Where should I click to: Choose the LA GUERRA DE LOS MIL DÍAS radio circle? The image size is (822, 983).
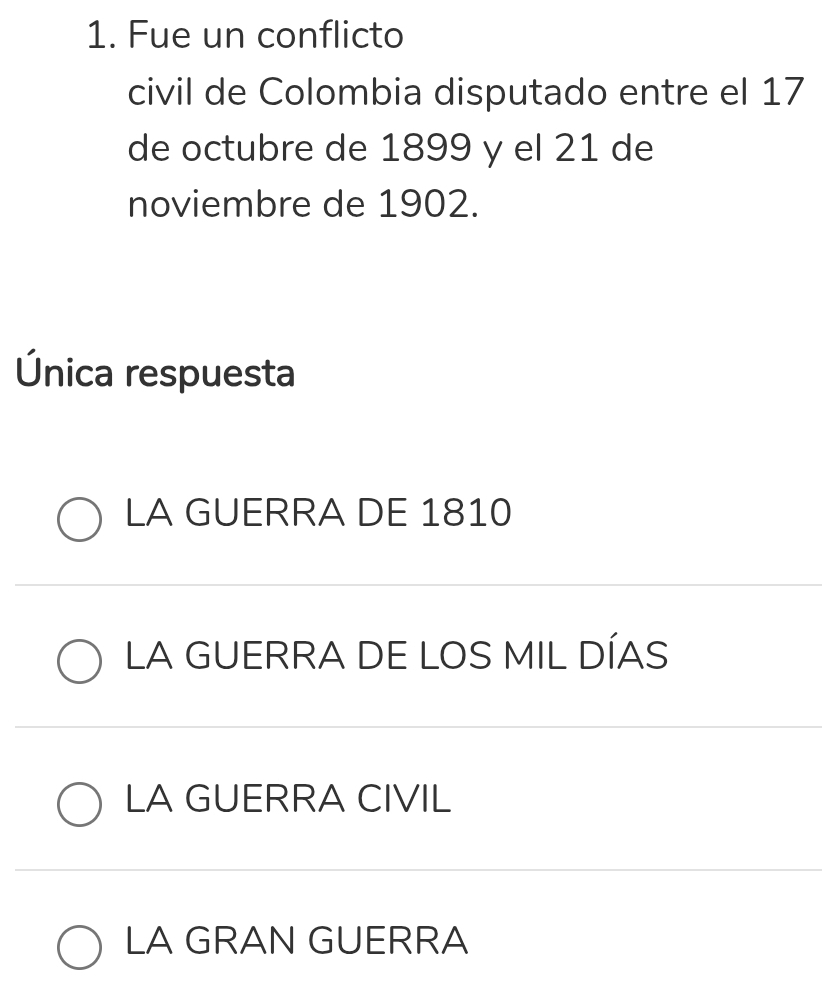pos(79,662)
